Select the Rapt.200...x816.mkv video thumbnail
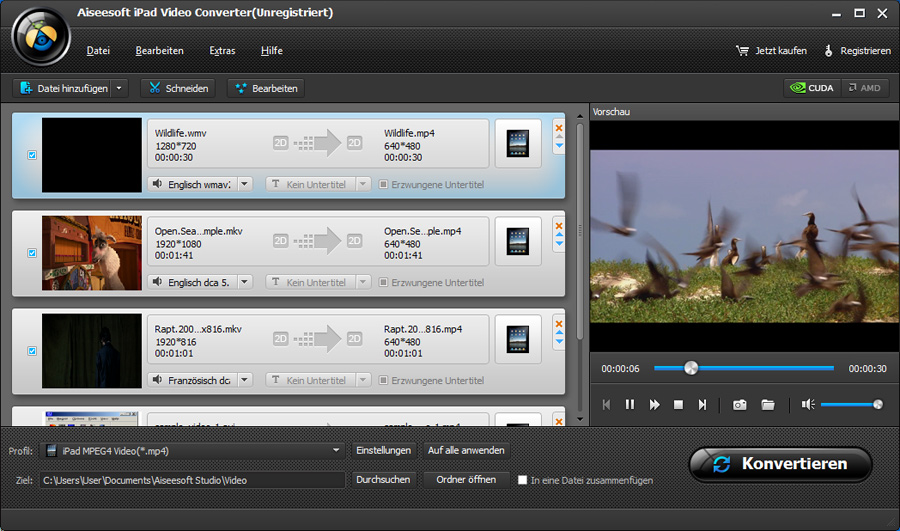900x531 pixels. click(92, 351)
